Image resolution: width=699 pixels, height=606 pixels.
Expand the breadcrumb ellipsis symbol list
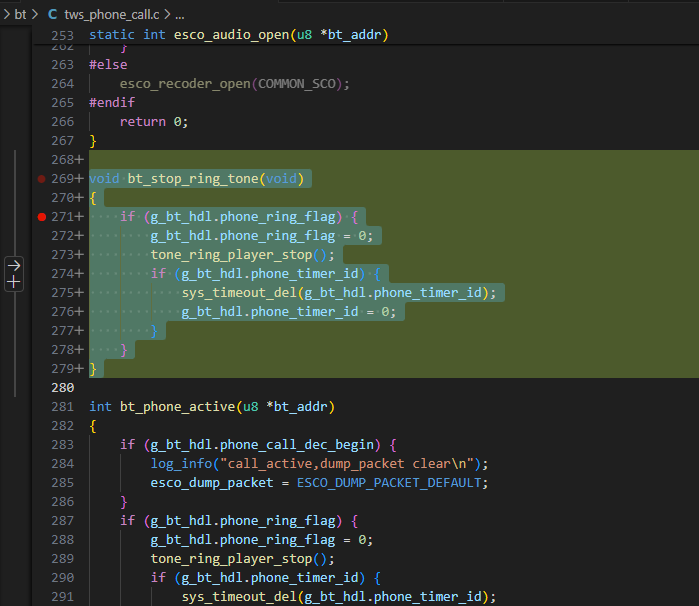[180, 15]
